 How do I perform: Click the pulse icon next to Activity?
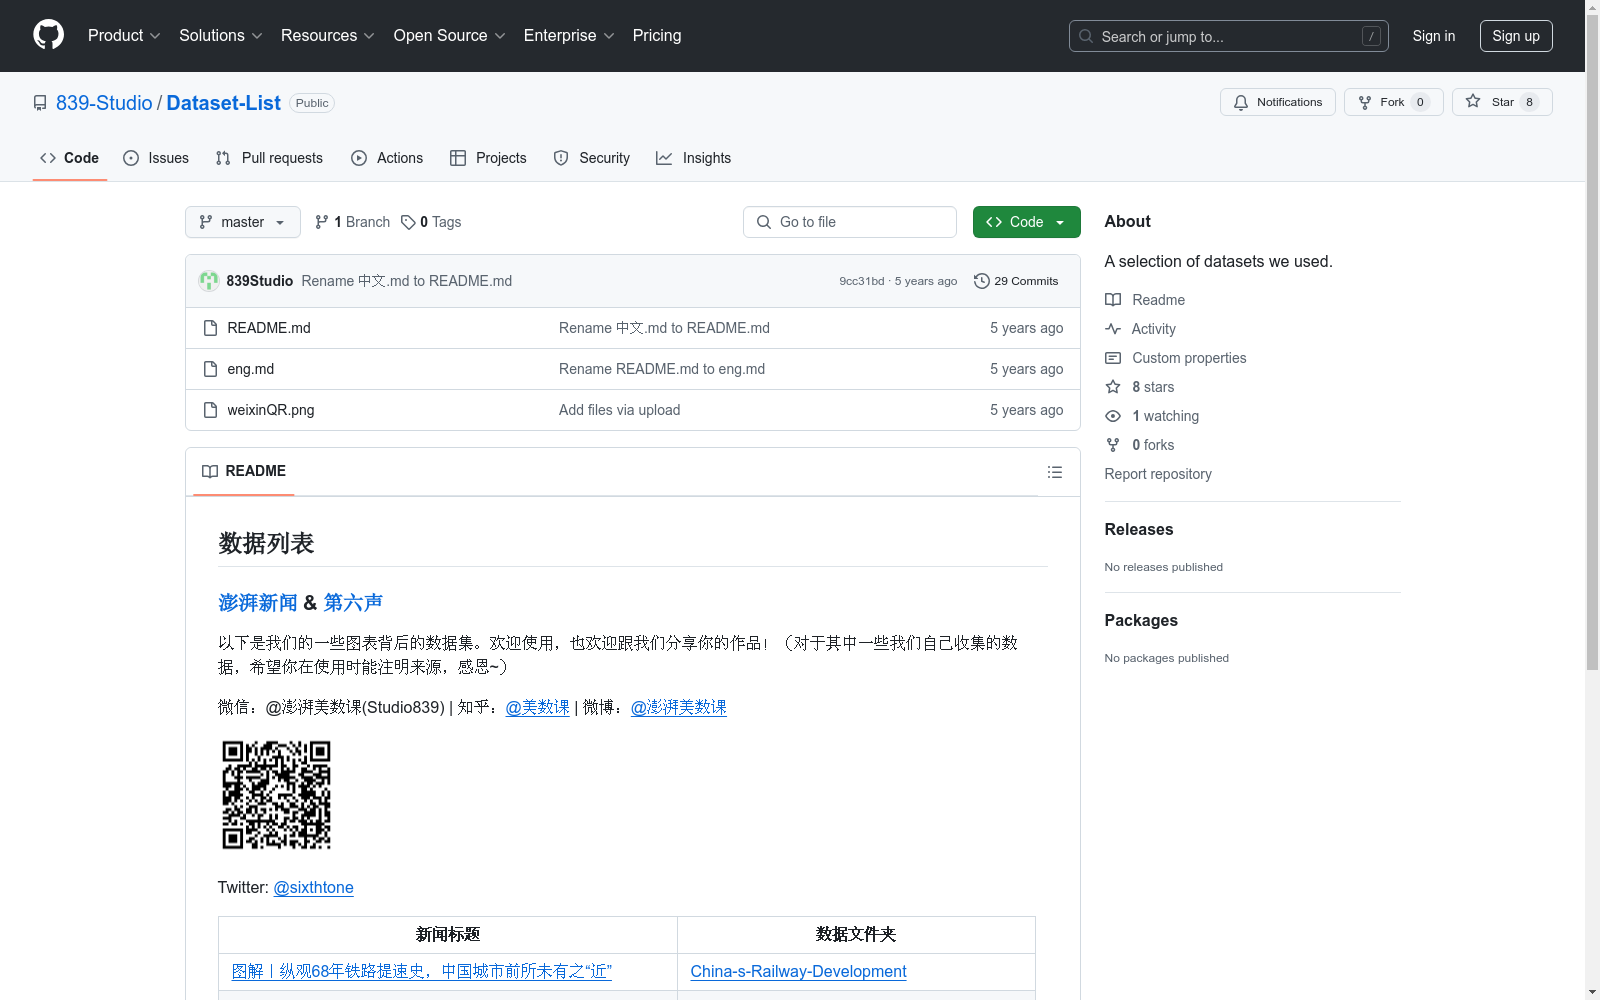[1113, 329]
